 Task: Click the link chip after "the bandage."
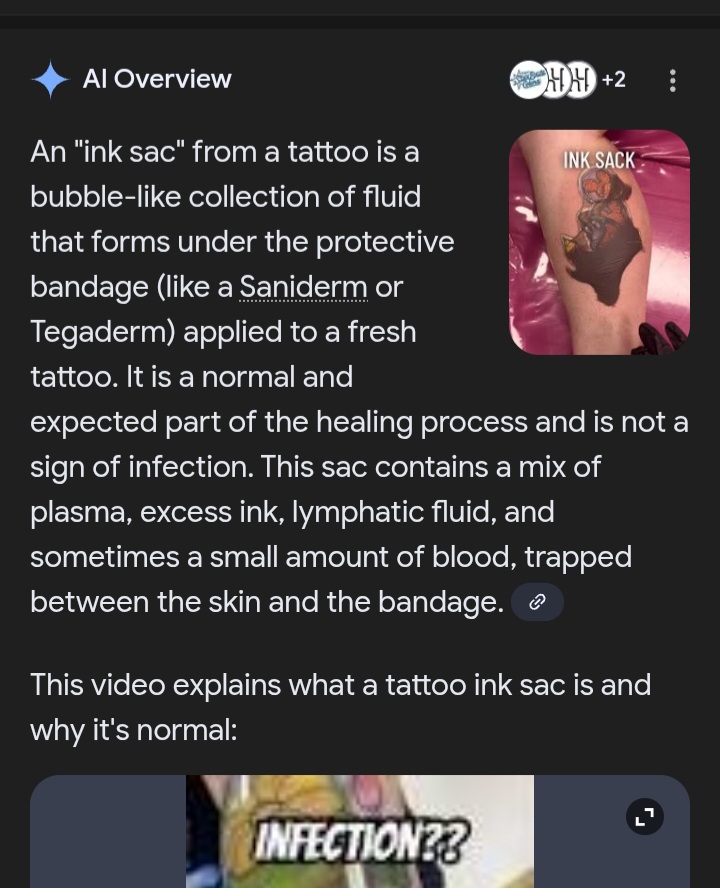[x=537, y=602]
